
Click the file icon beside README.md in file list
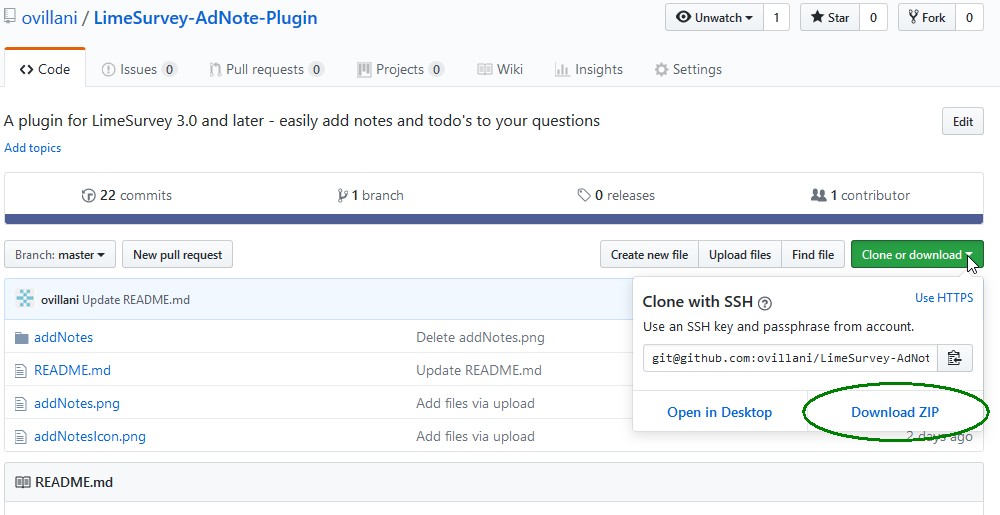tap(21, 371)
